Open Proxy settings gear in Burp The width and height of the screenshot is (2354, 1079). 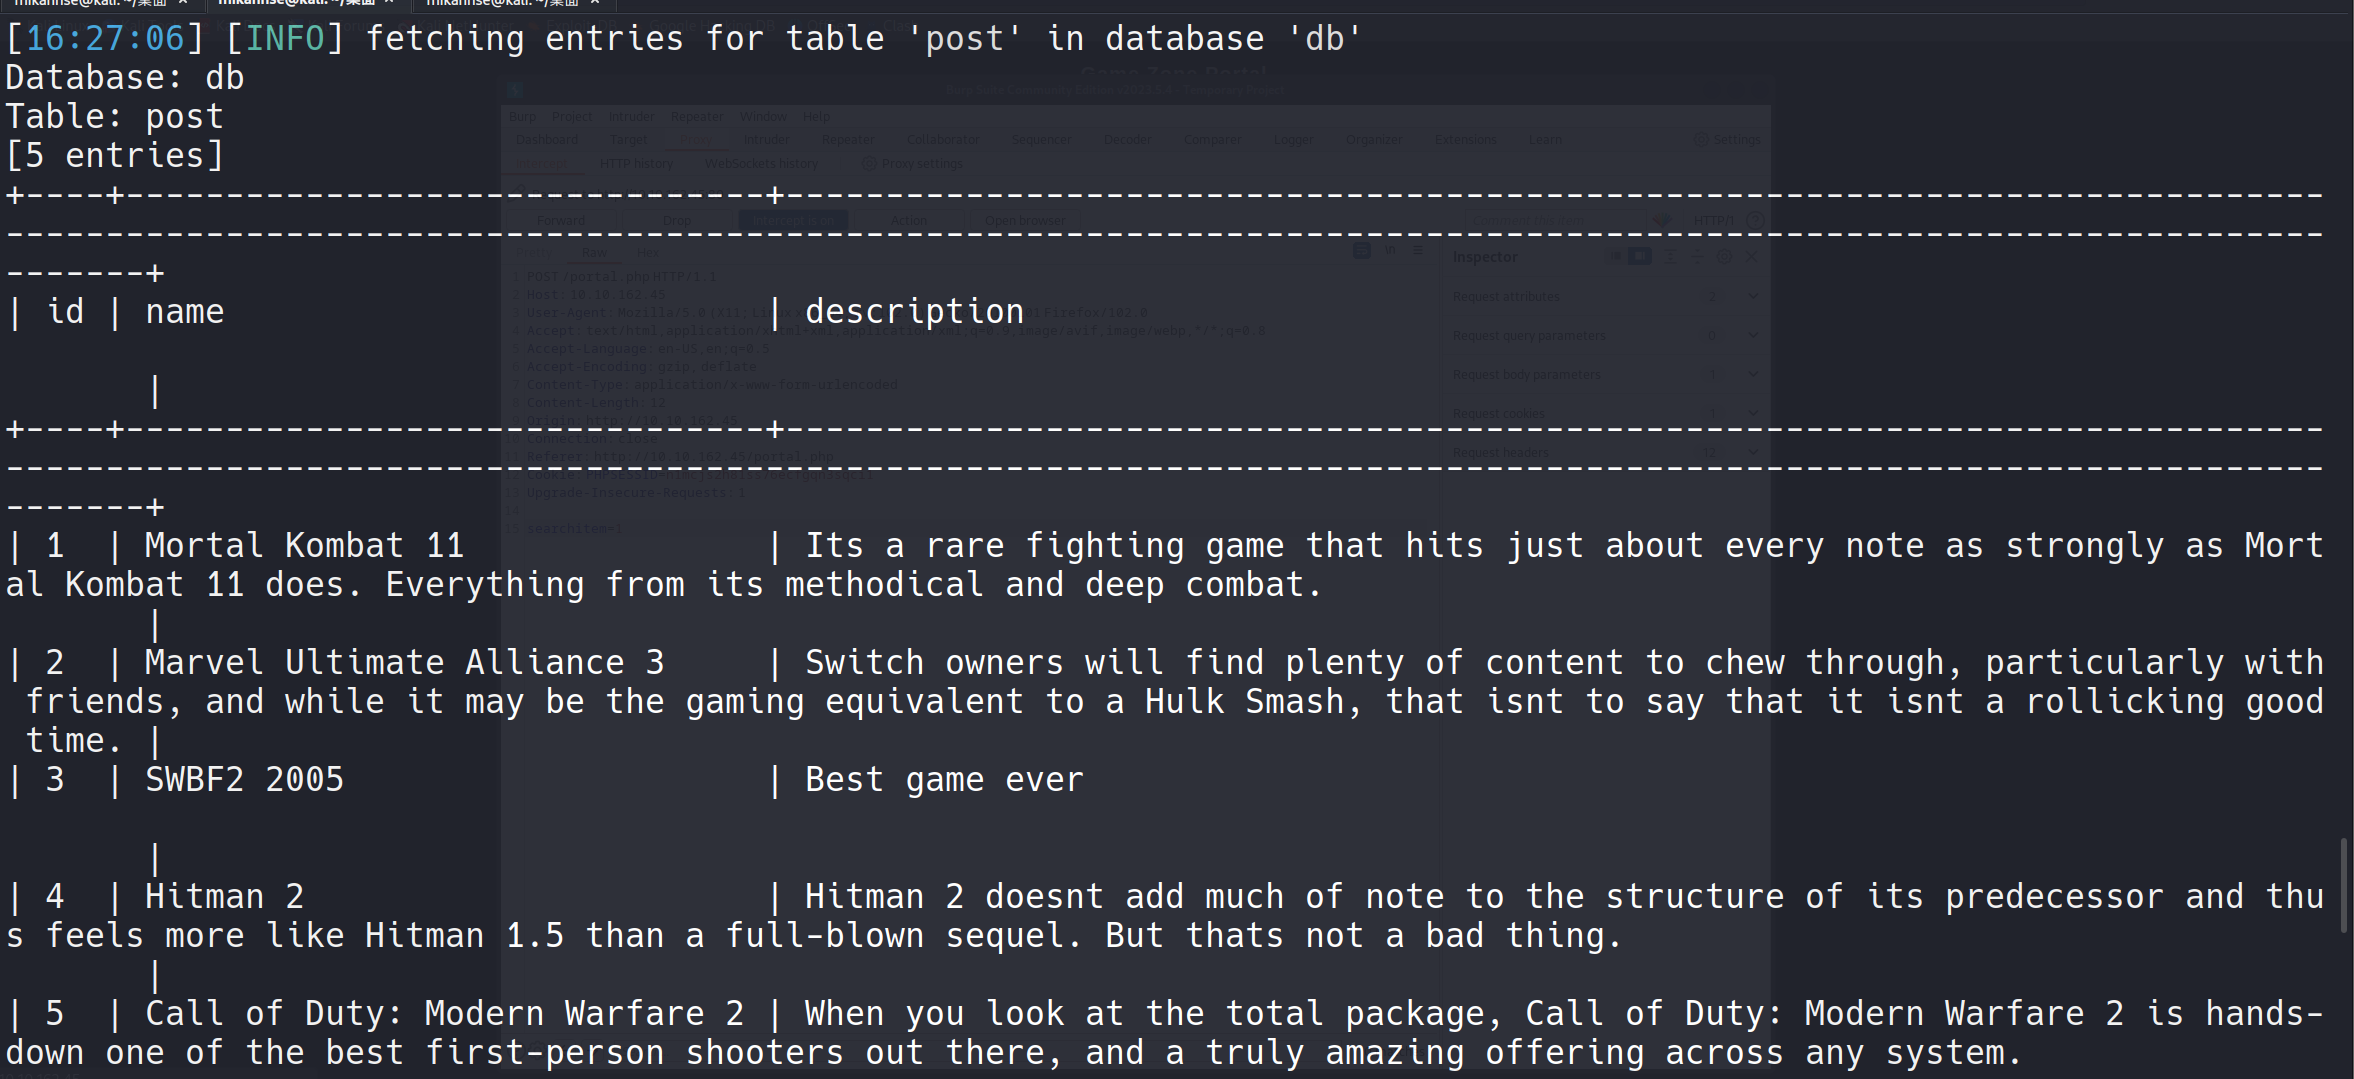(869, 164)
